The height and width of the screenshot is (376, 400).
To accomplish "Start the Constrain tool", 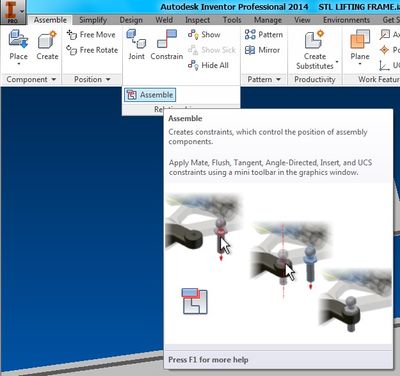I will point(167,45).
